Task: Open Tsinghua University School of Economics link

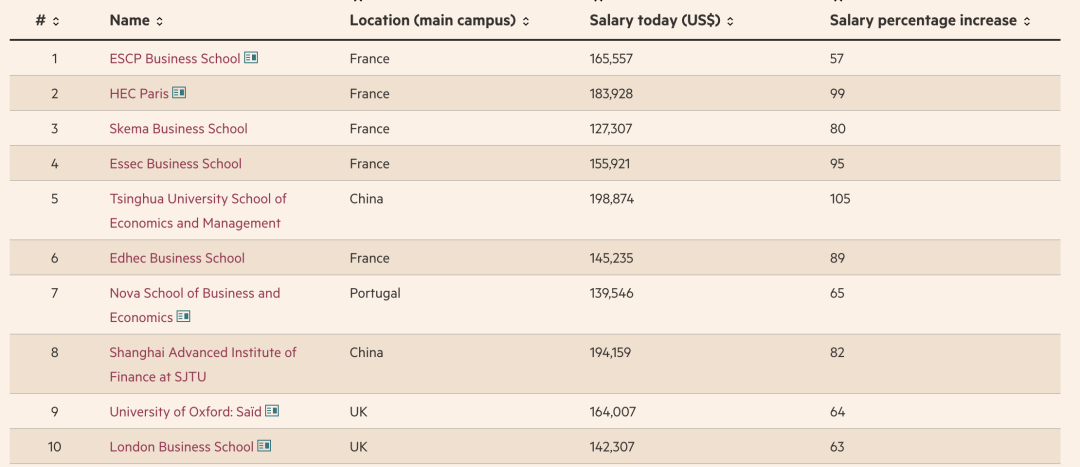Action: click(x=198, y=211)
